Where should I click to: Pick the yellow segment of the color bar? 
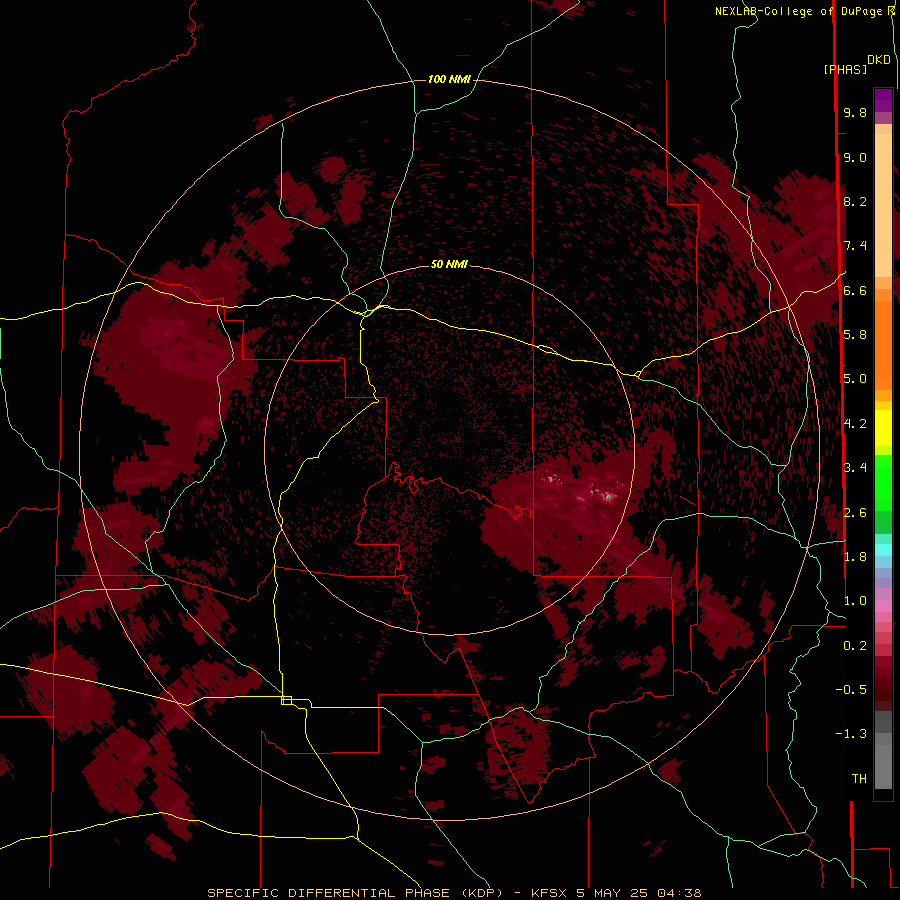(883, 428)
